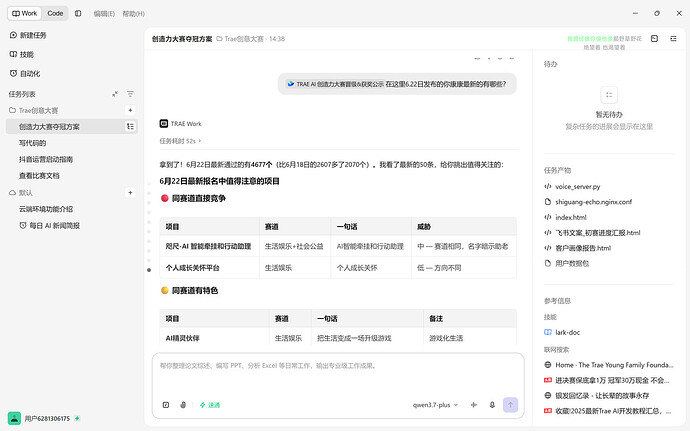The height and width of the screenshot is (431, 690).
Task: Click the TRAE Work logo icon
Action: 164,124
